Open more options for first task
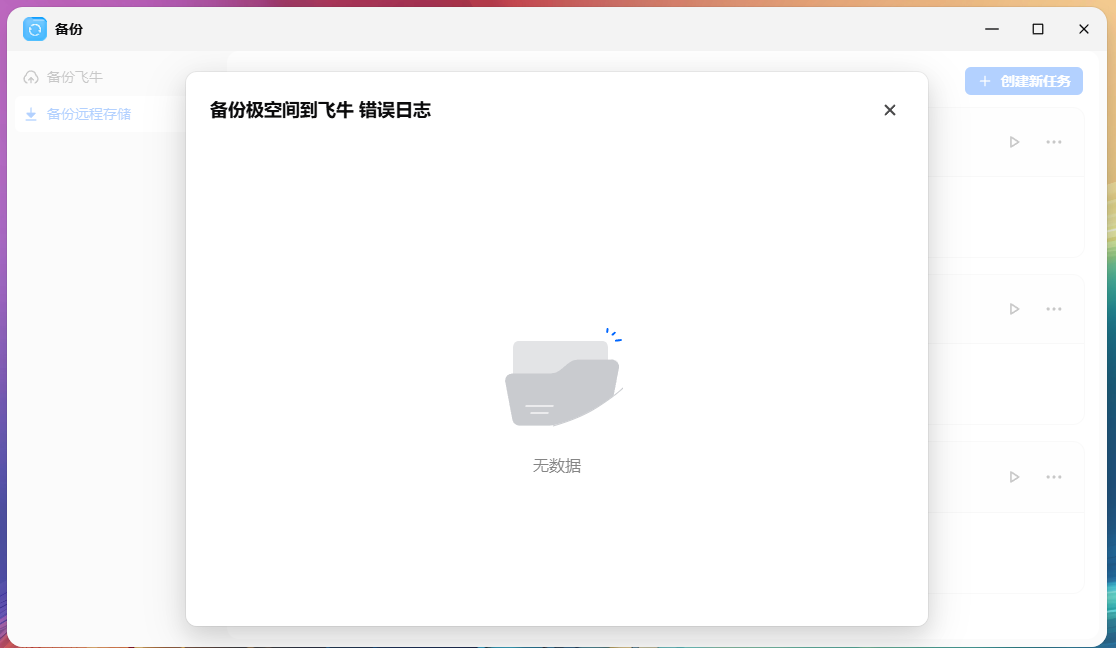Screen dimensions: 1116x648 tap(1054, 142)
